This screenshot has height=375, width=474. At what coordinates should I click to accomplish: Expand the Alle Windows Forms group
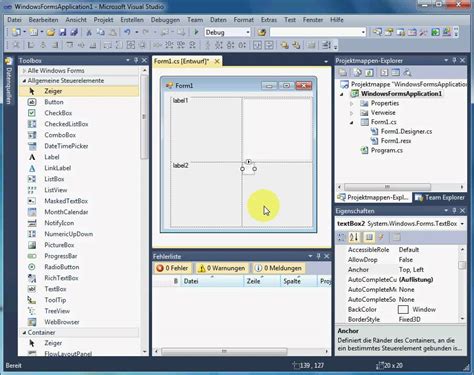click(x=24, y=71)
